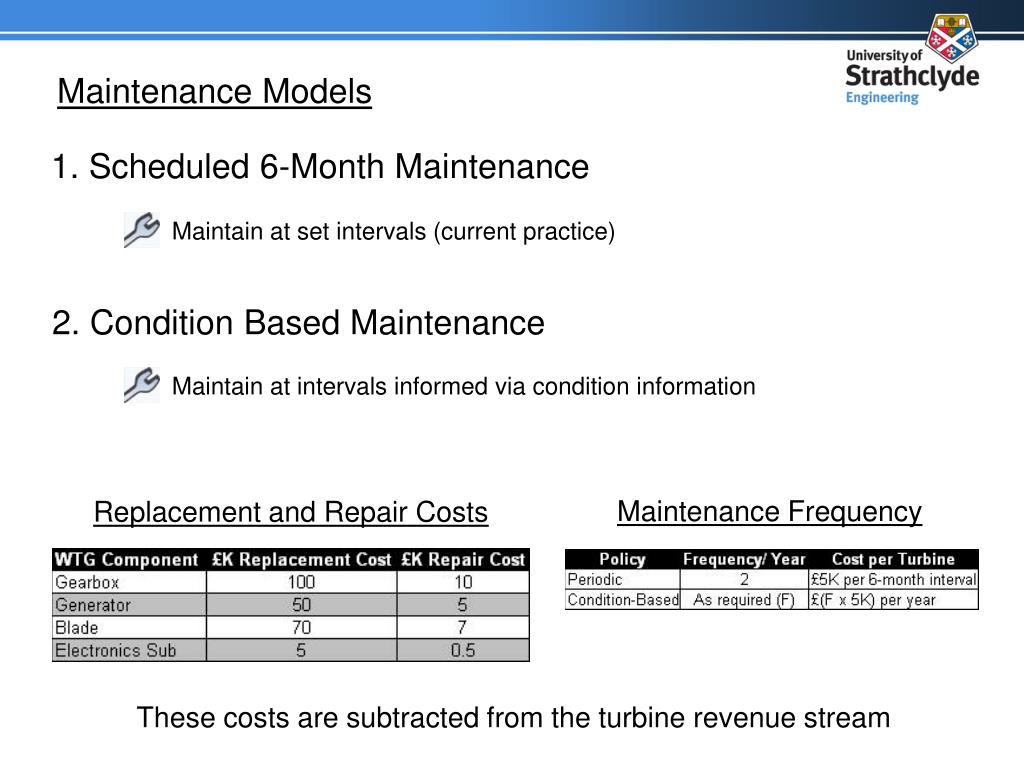1024x768 pixels.
Task: Click the Periodic frequency value '2'
Action: pos(744,580)
